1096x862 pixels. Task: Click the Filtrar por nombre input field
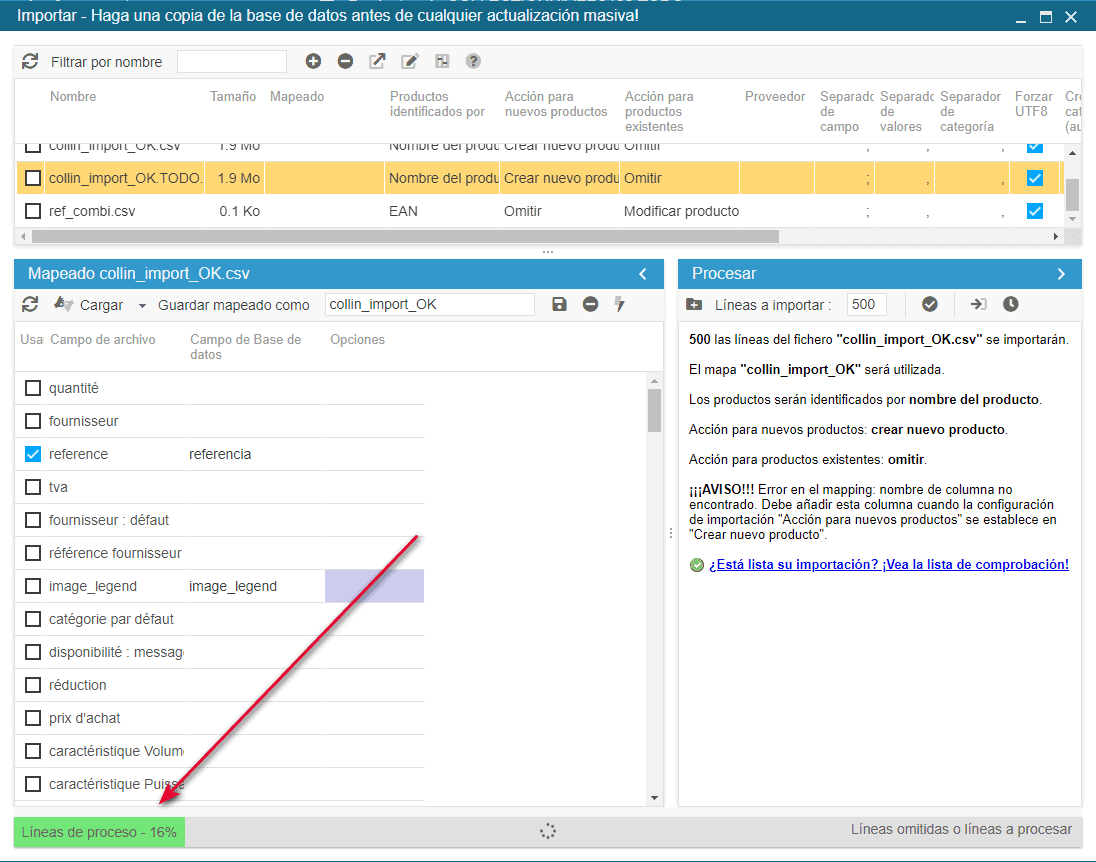tap(231, 62)
